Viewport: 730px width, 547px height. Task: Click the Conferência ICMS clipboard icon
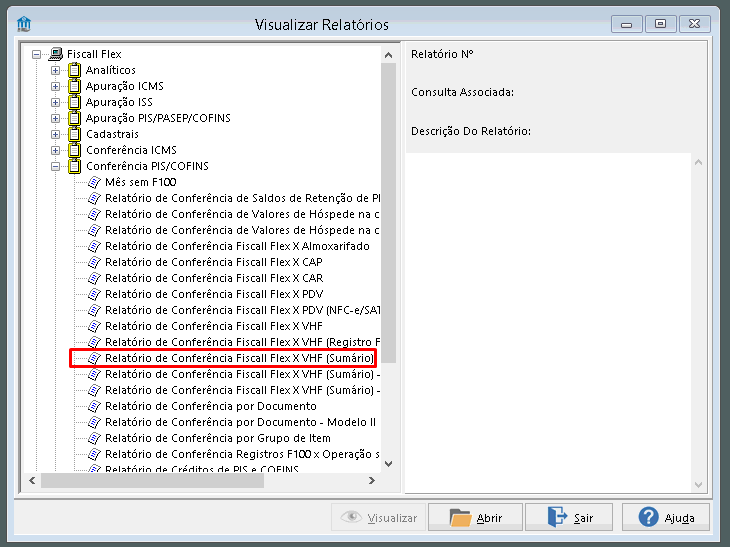click(74, 150)
